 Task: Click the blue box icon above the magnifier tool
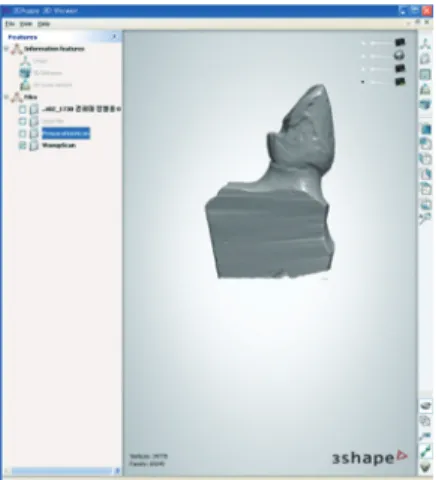click(x=425, y=204)
